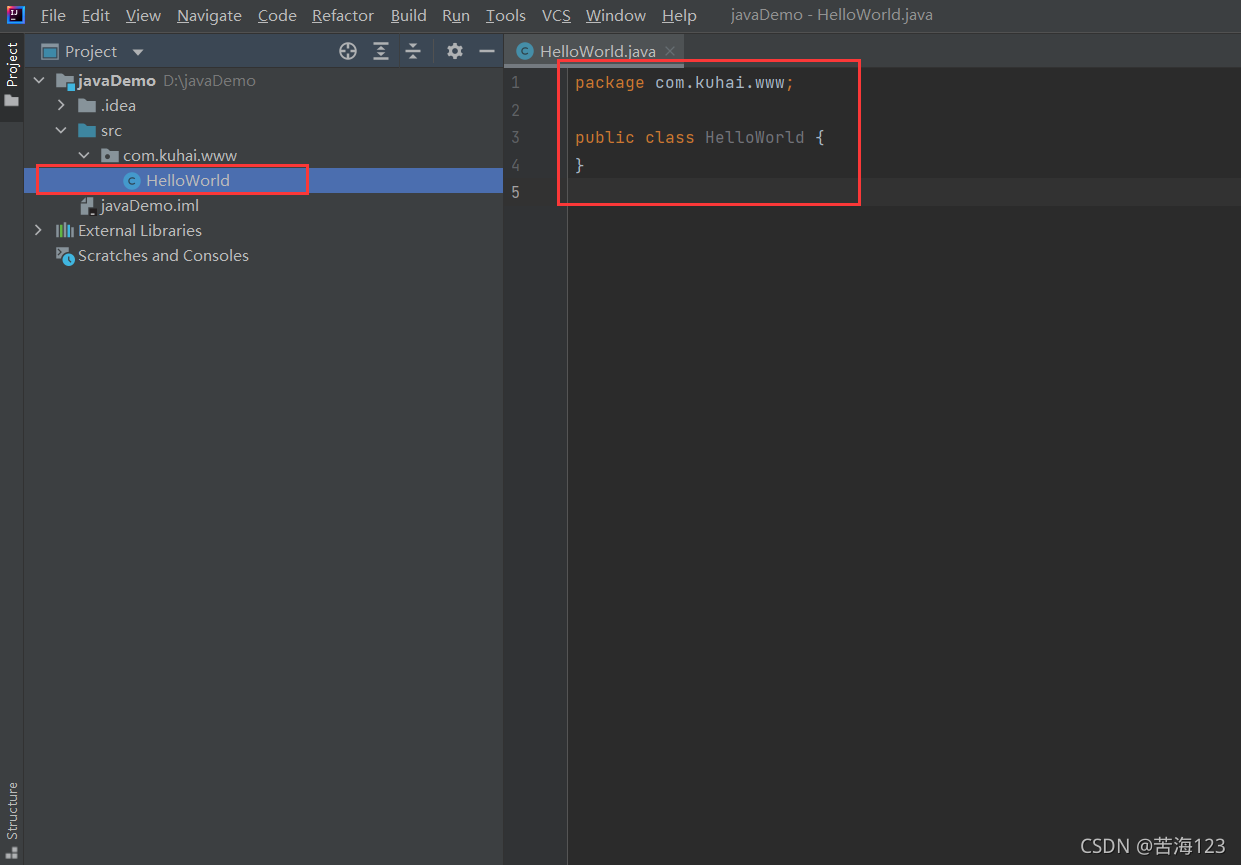Click the External Libraries icon
This screenshot has height=865, width=1241.
65,231
